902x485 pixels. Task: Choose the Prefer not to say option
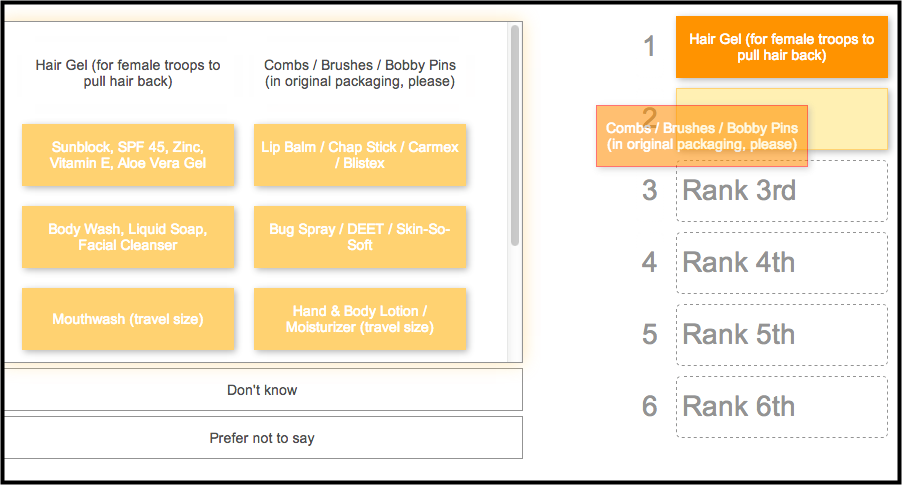click(x=262, y=438)
